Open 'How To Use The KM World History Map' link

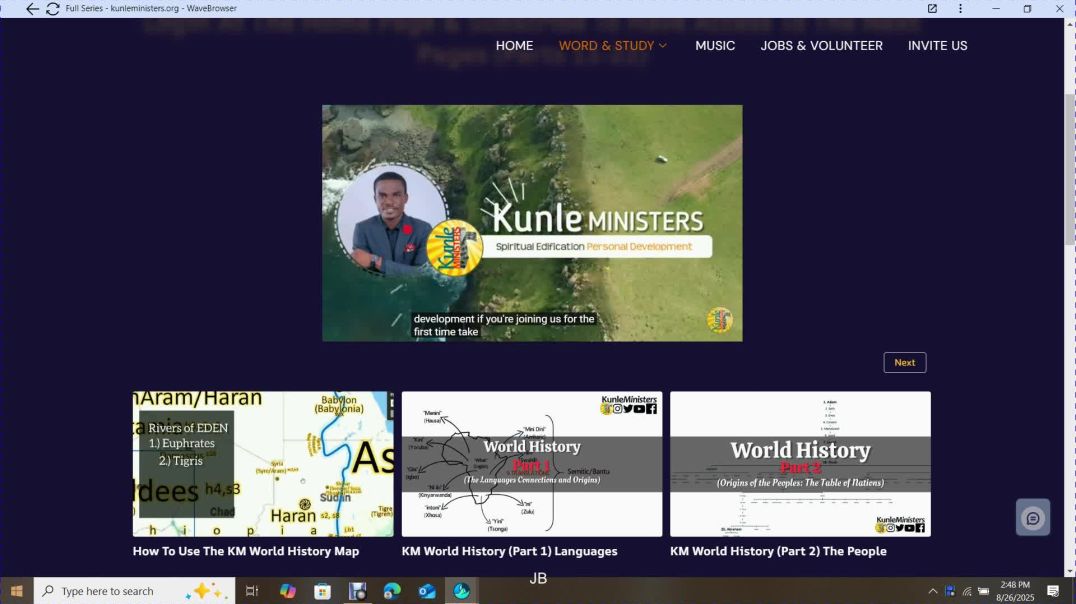[x=246, y=551]
